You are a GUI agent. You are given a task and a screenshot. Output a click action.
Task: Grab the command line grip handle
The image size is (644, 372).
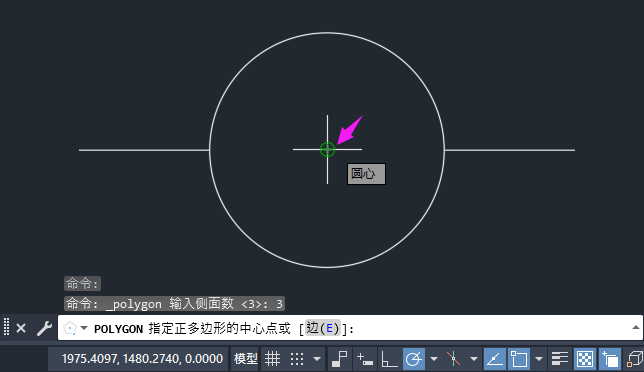[x=6, y=327]
